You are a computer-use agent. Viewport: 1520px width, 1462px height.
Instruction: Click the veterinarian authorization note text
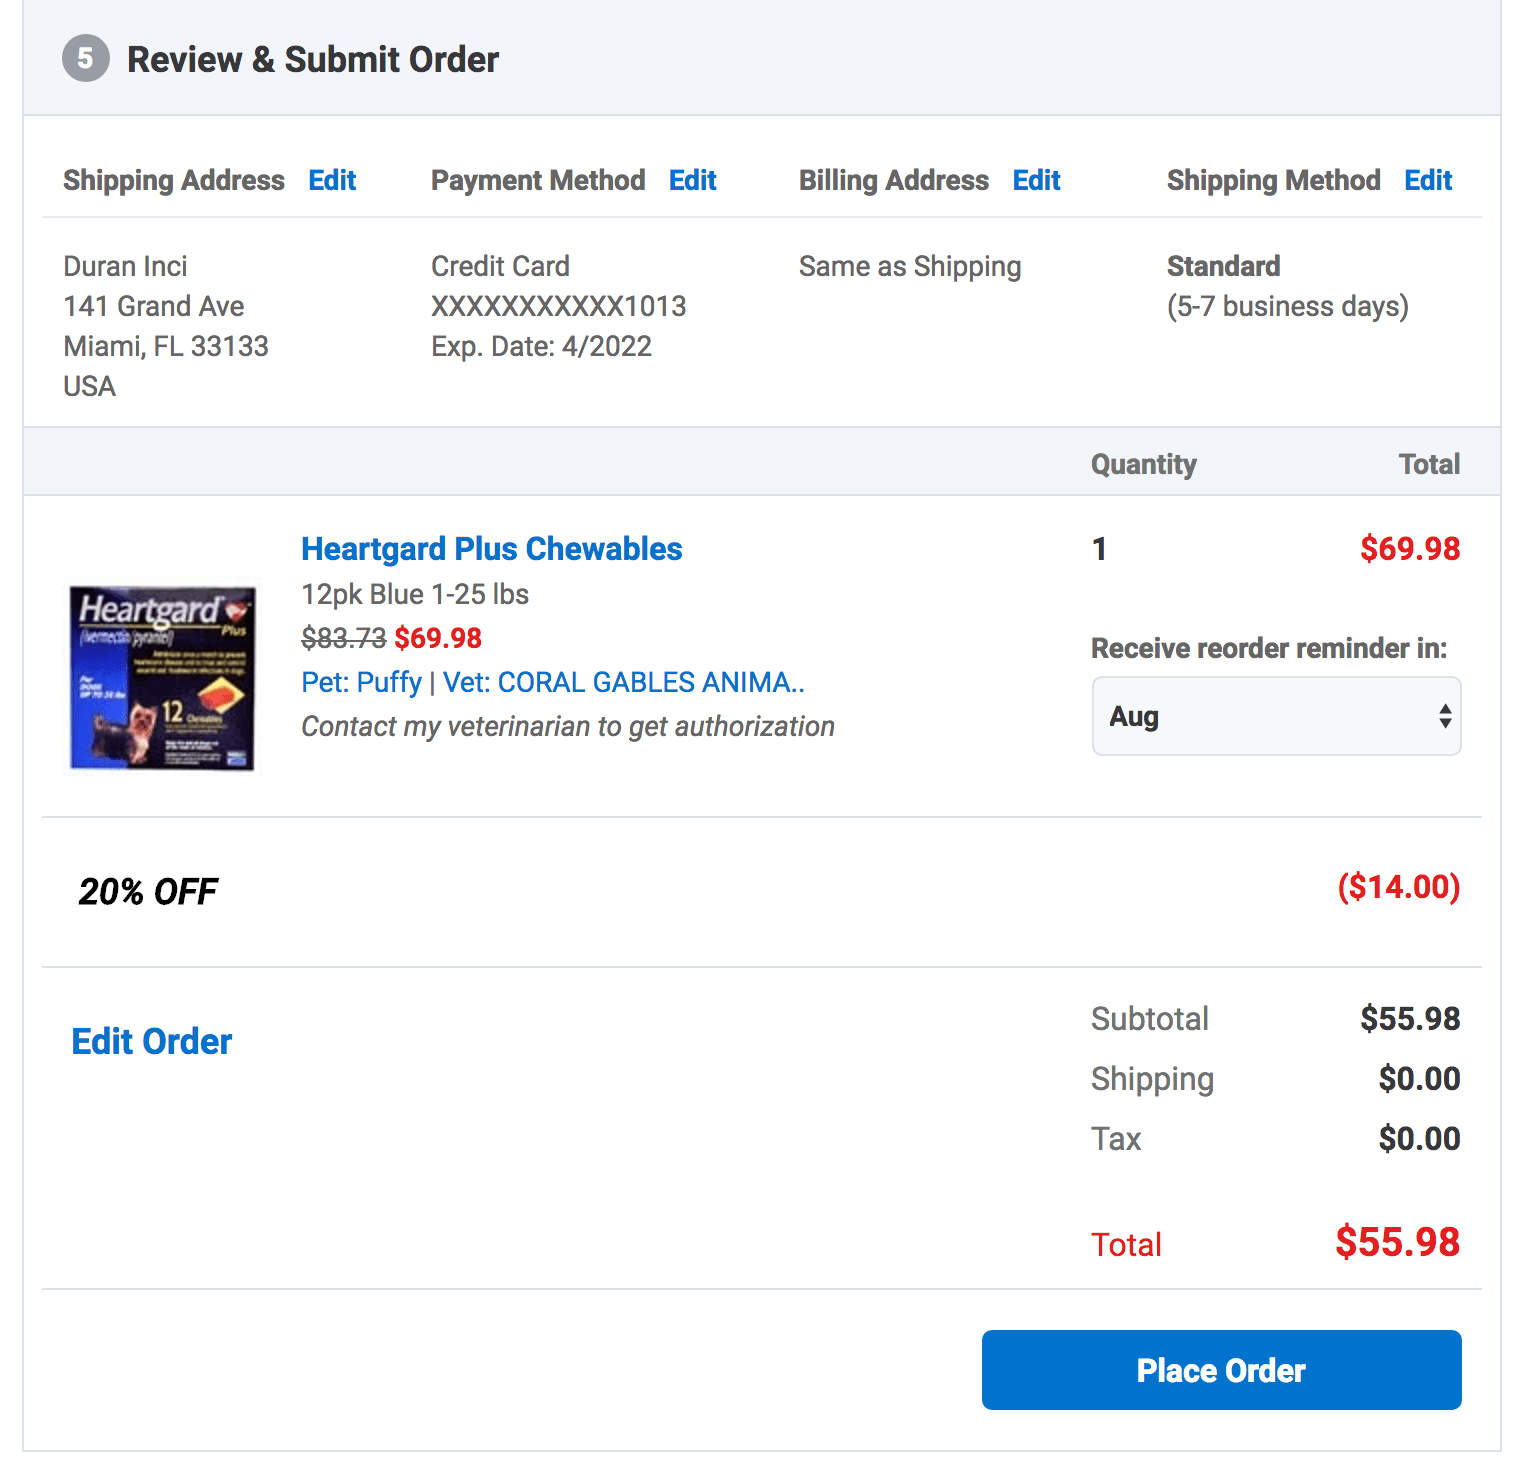click(568, 726)
